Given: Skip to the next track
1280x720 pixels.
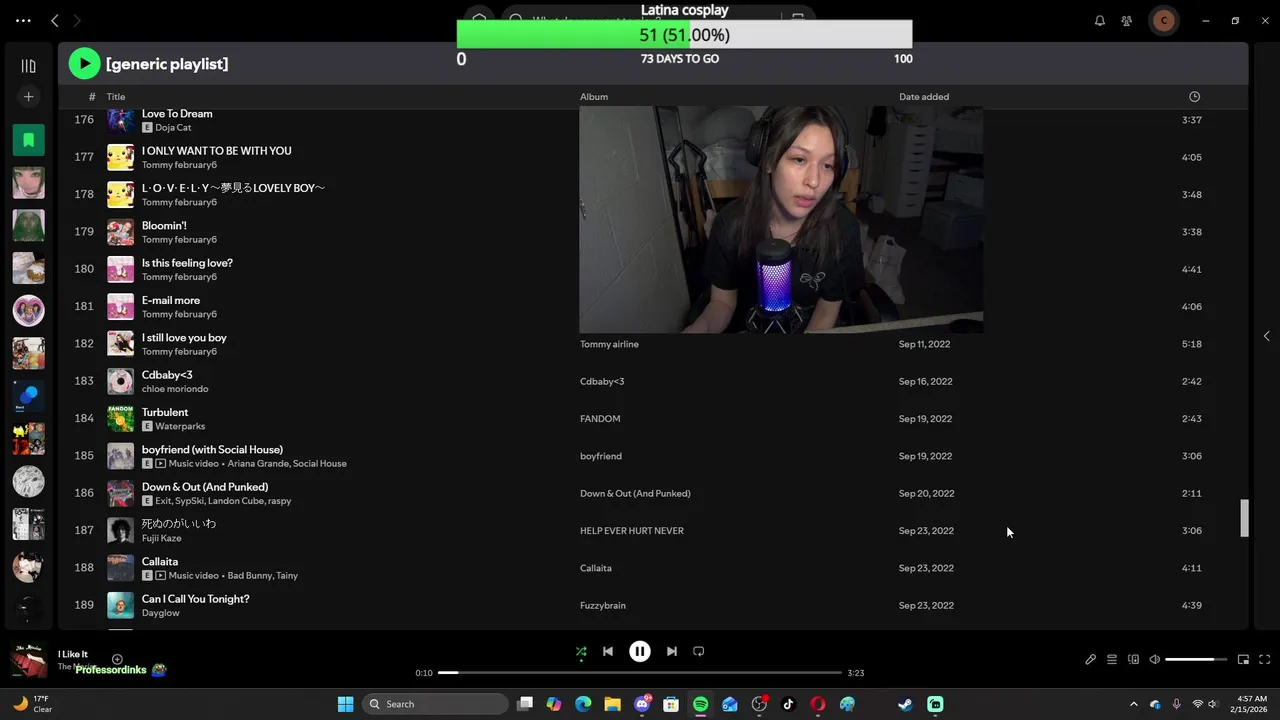Looking at the screenshot, I should click(672, 651).
